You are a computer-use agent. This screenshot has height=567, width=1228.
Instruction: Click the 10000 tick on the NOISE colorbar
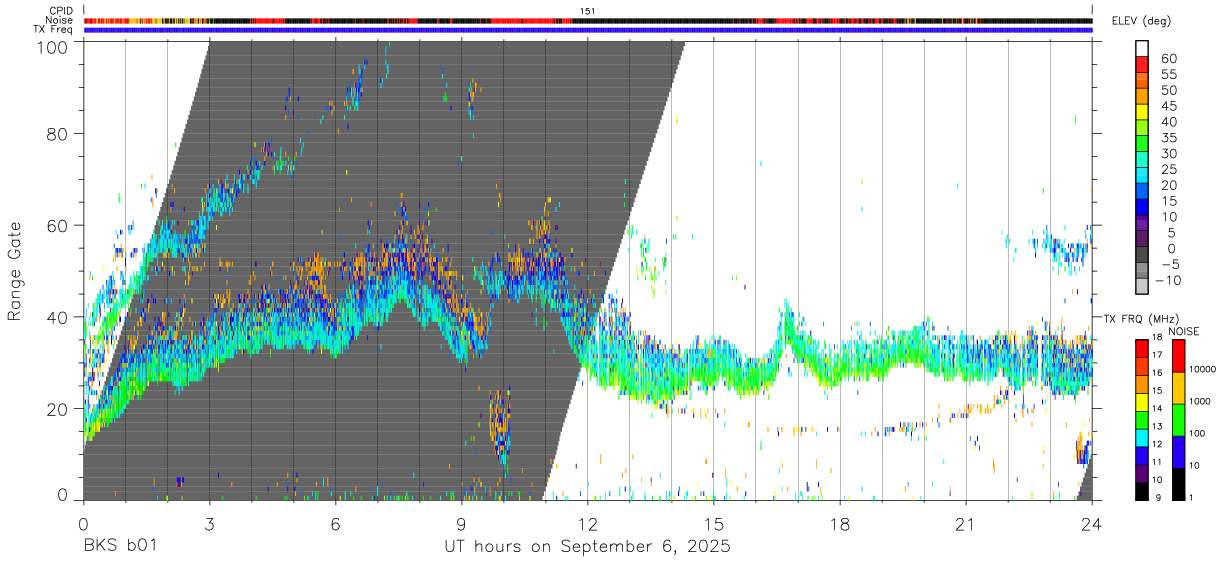click(1202, 370)
